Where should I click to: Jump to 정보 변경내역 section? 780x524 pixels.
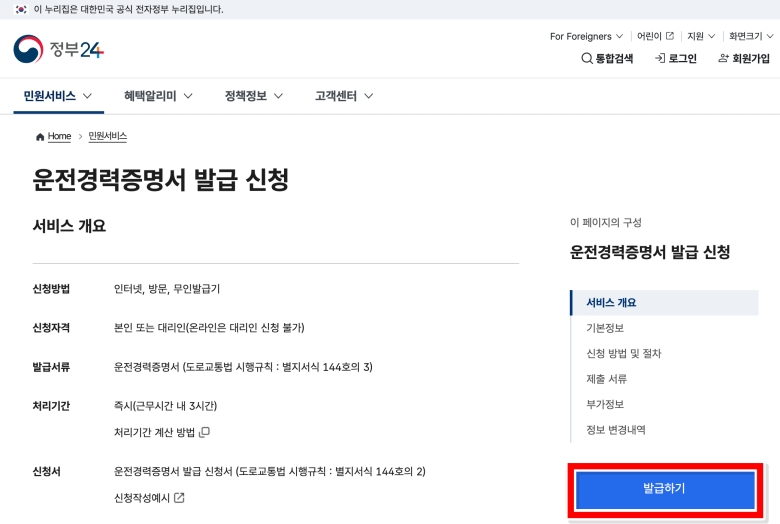tap(615, 429)
